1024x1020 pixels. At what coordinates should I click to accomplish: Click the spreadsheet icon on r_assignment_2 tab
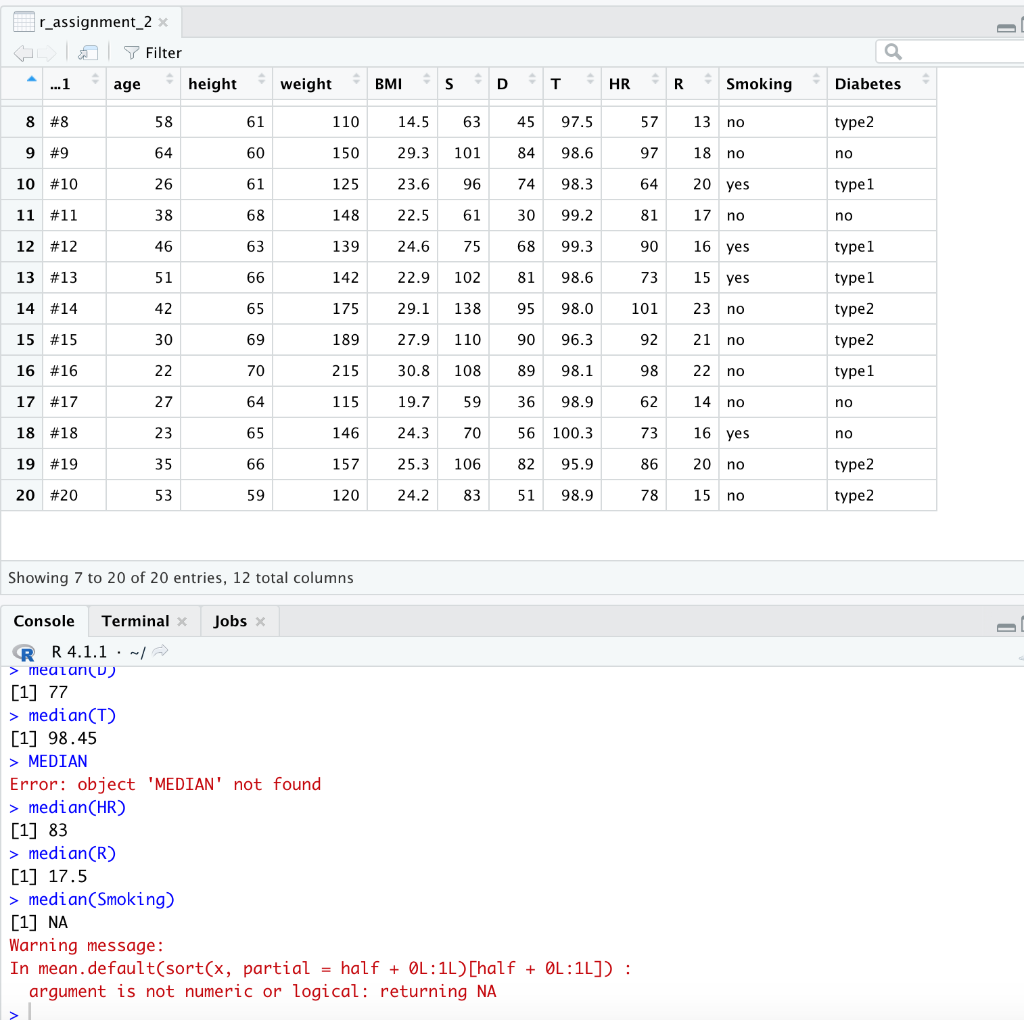(24, 20)
